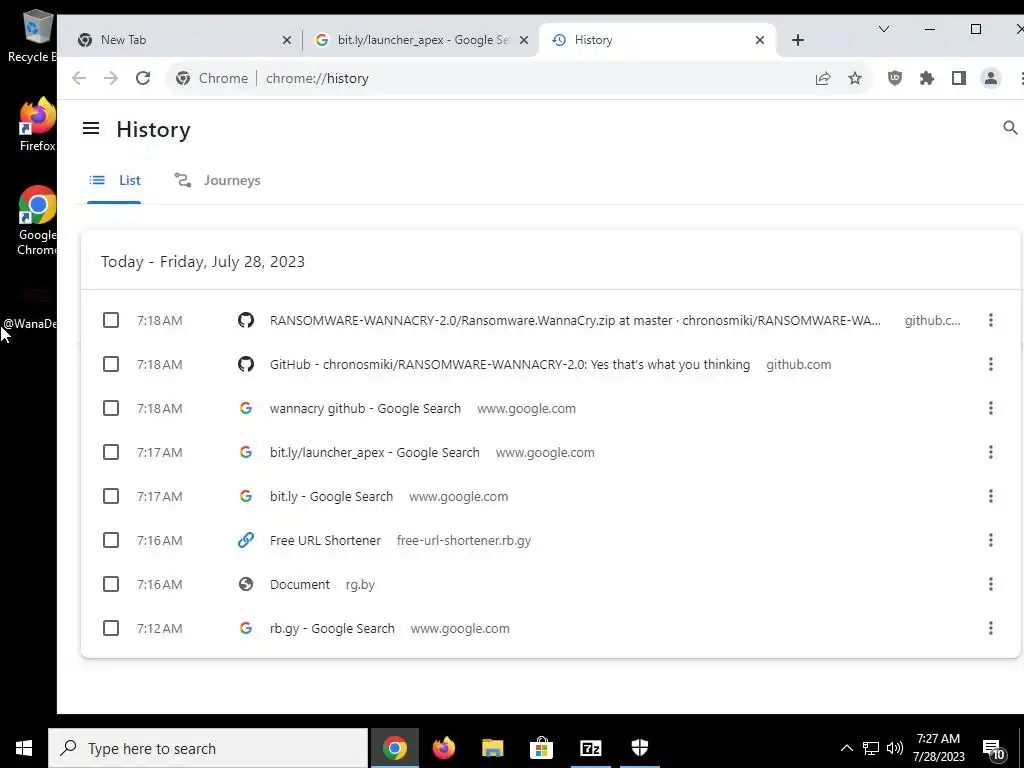Open more actions for wannacry github search
Viewport: 1024px width, 768px height.
(x=991, y=408)
